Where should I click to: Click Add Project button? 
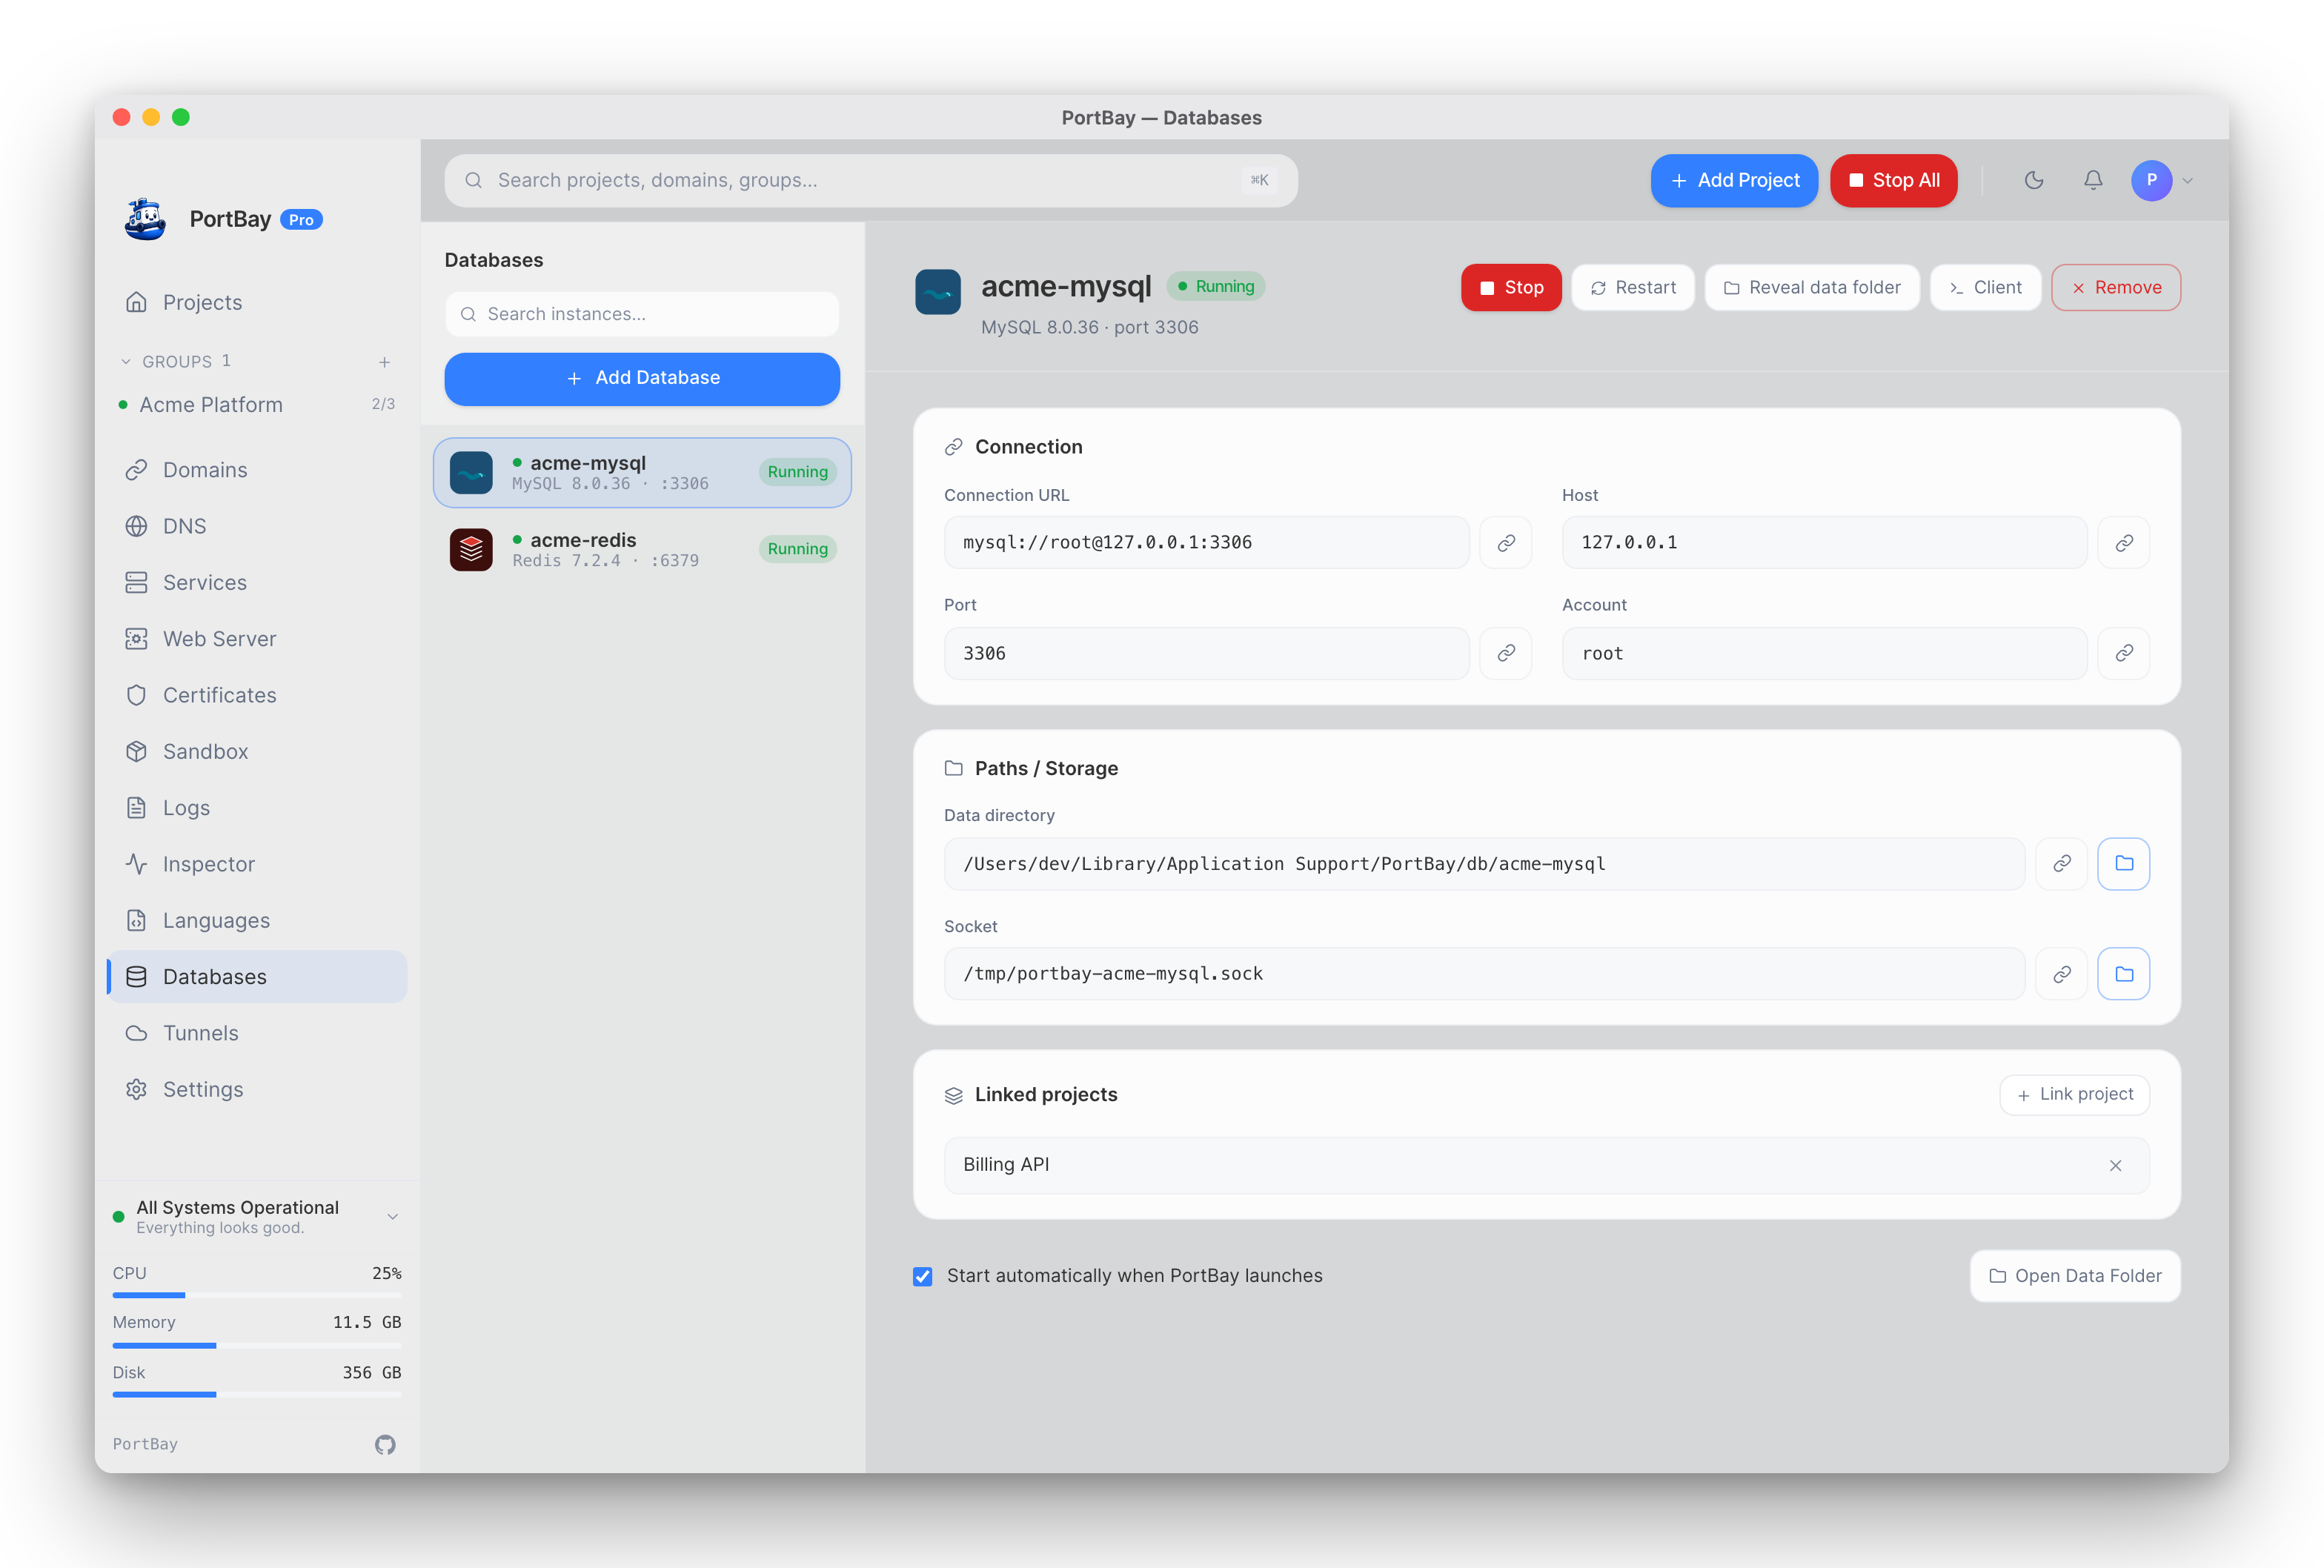tap(1734, 180)
